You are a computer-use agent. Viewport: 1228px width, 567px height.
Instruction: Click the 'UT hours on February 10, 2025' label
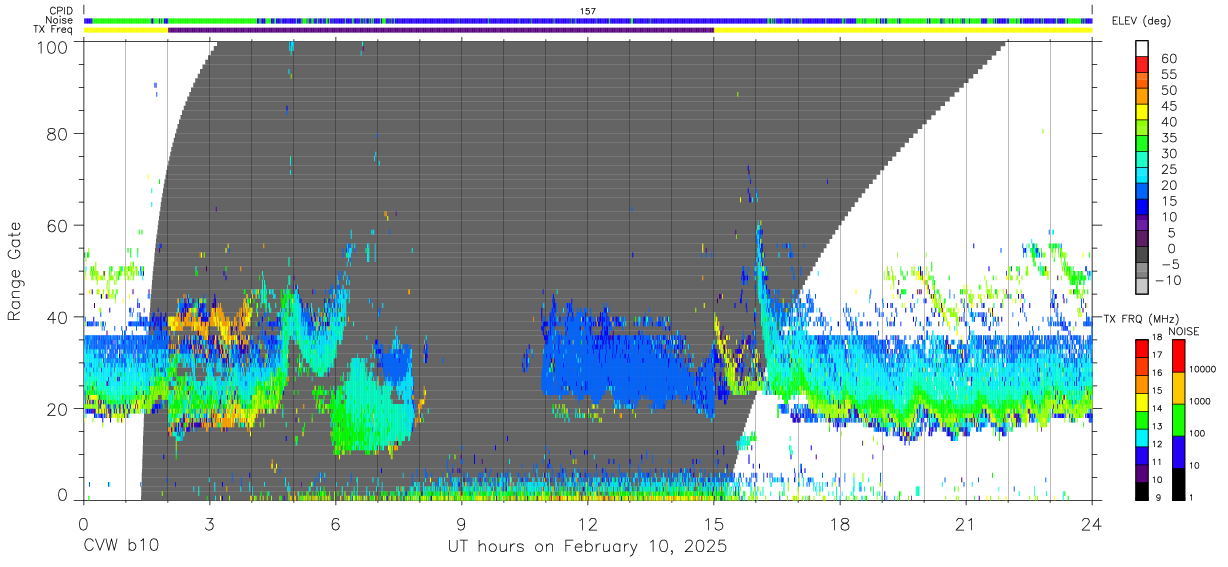pyautogui.click(x=587, y=548)
